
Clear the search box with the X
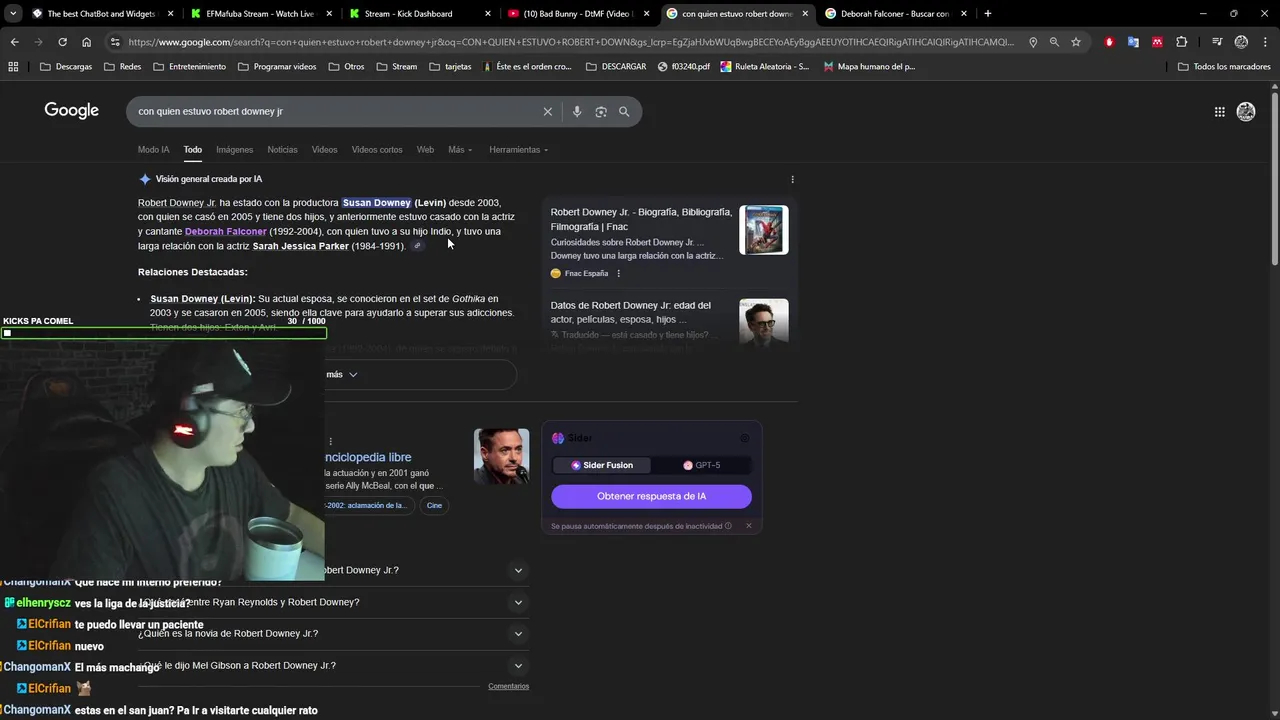547,112
